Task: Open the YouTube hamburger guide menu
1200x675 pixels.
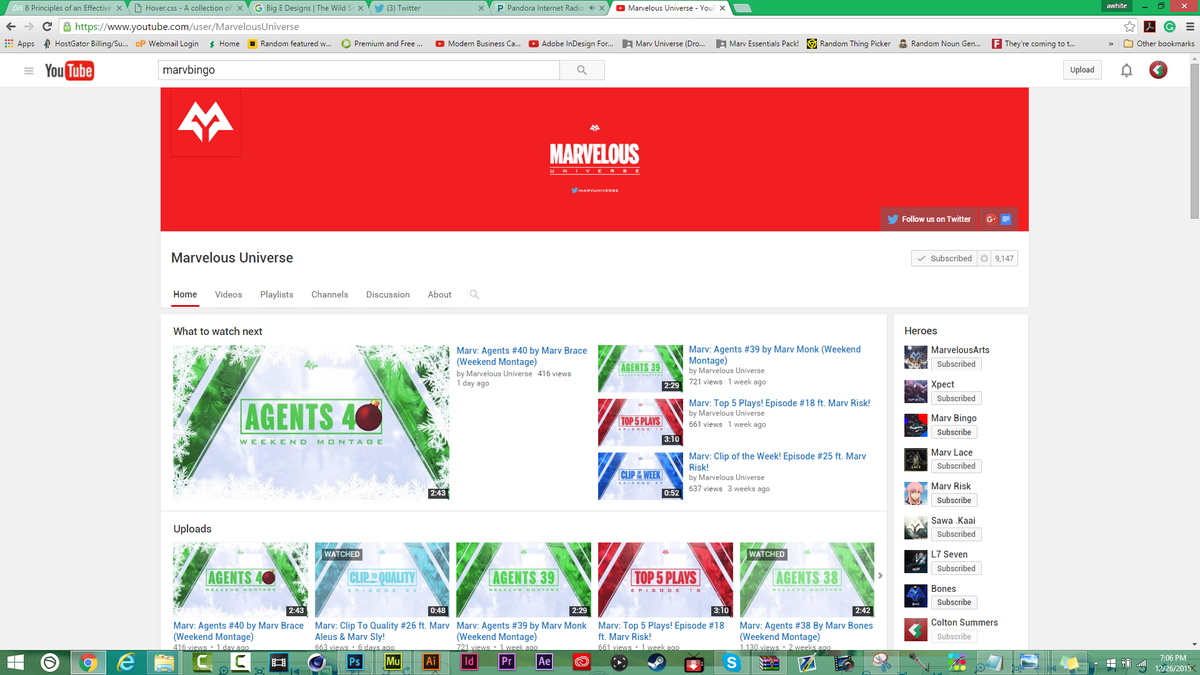Action: click(x=28, y=70)
